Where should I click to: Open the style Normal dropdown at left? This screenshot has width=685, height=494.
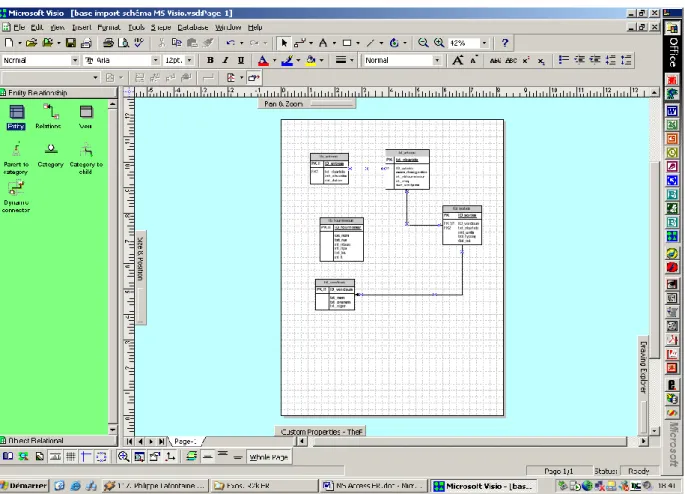[75, 60]
